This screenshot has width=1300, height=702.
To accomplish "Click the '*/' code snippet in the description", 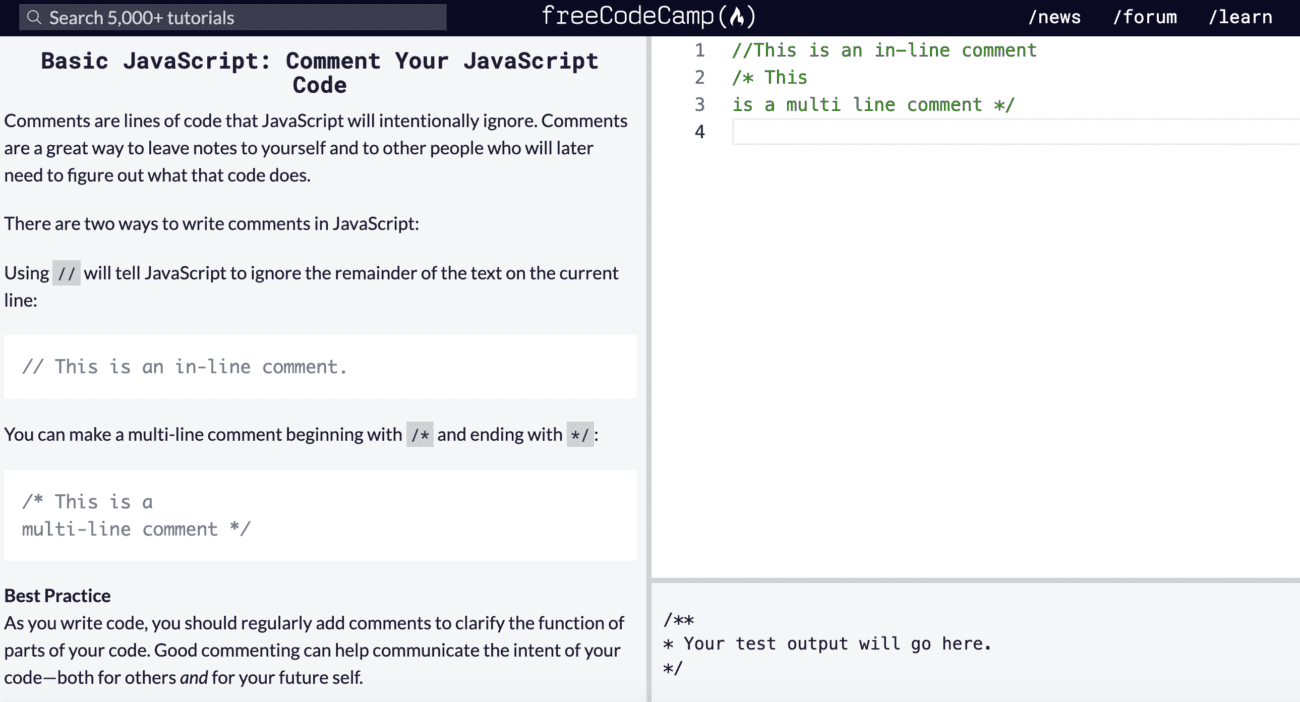I will [x=579, y=434].
